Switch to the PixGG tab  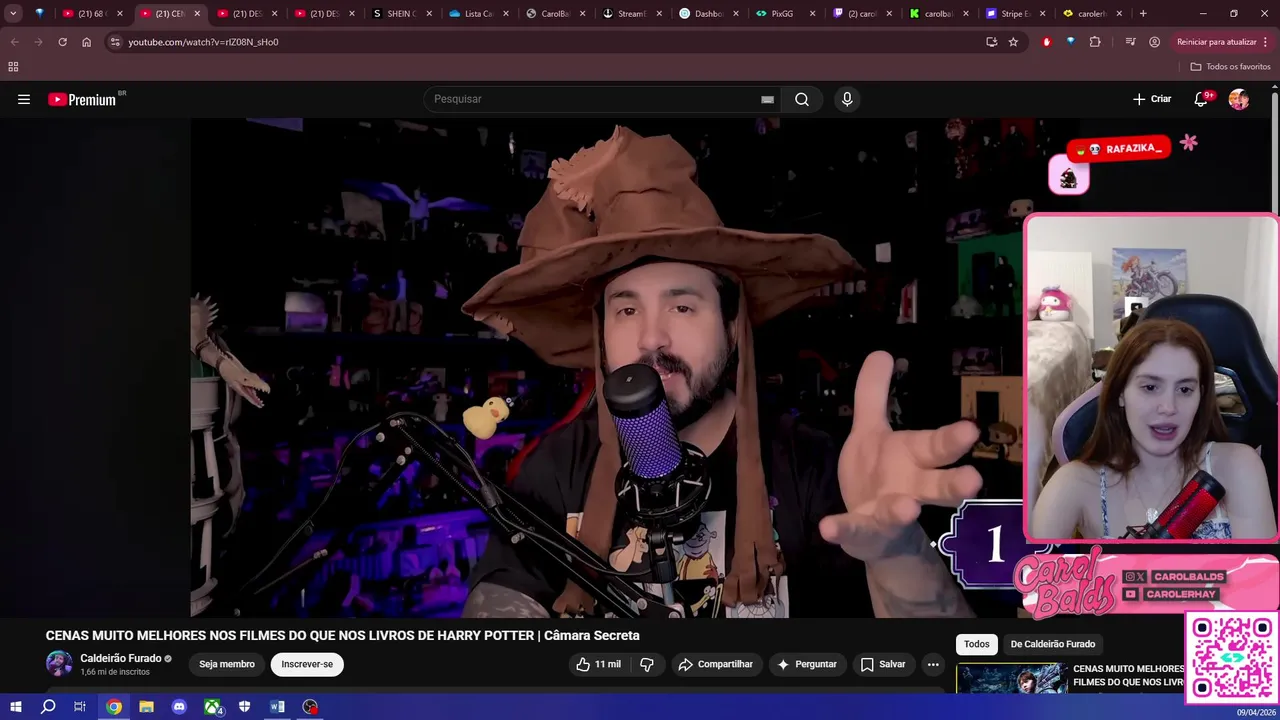[785, 14]
